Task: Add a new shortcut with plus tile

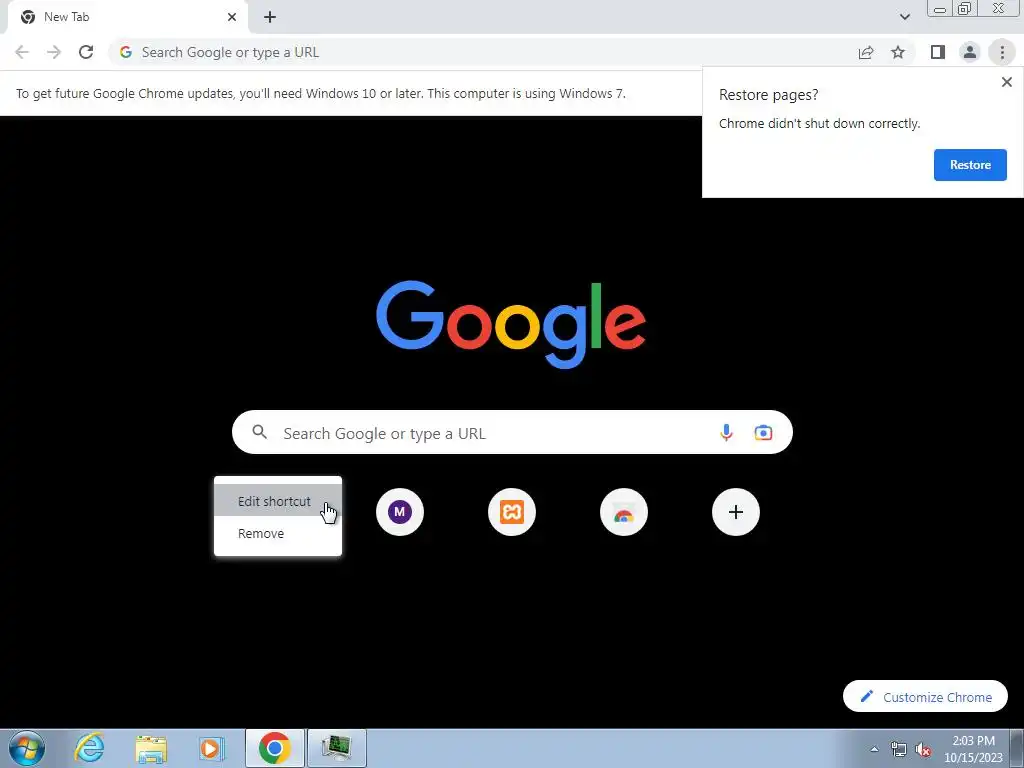Action: (x=736, y=512)
